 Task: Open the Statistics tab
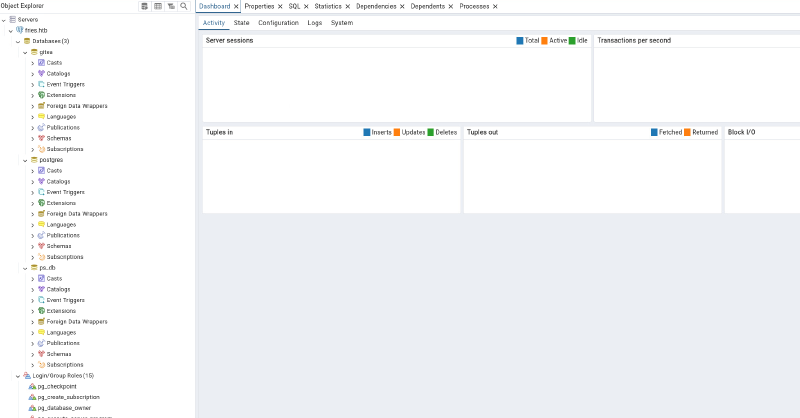(328, 6)
